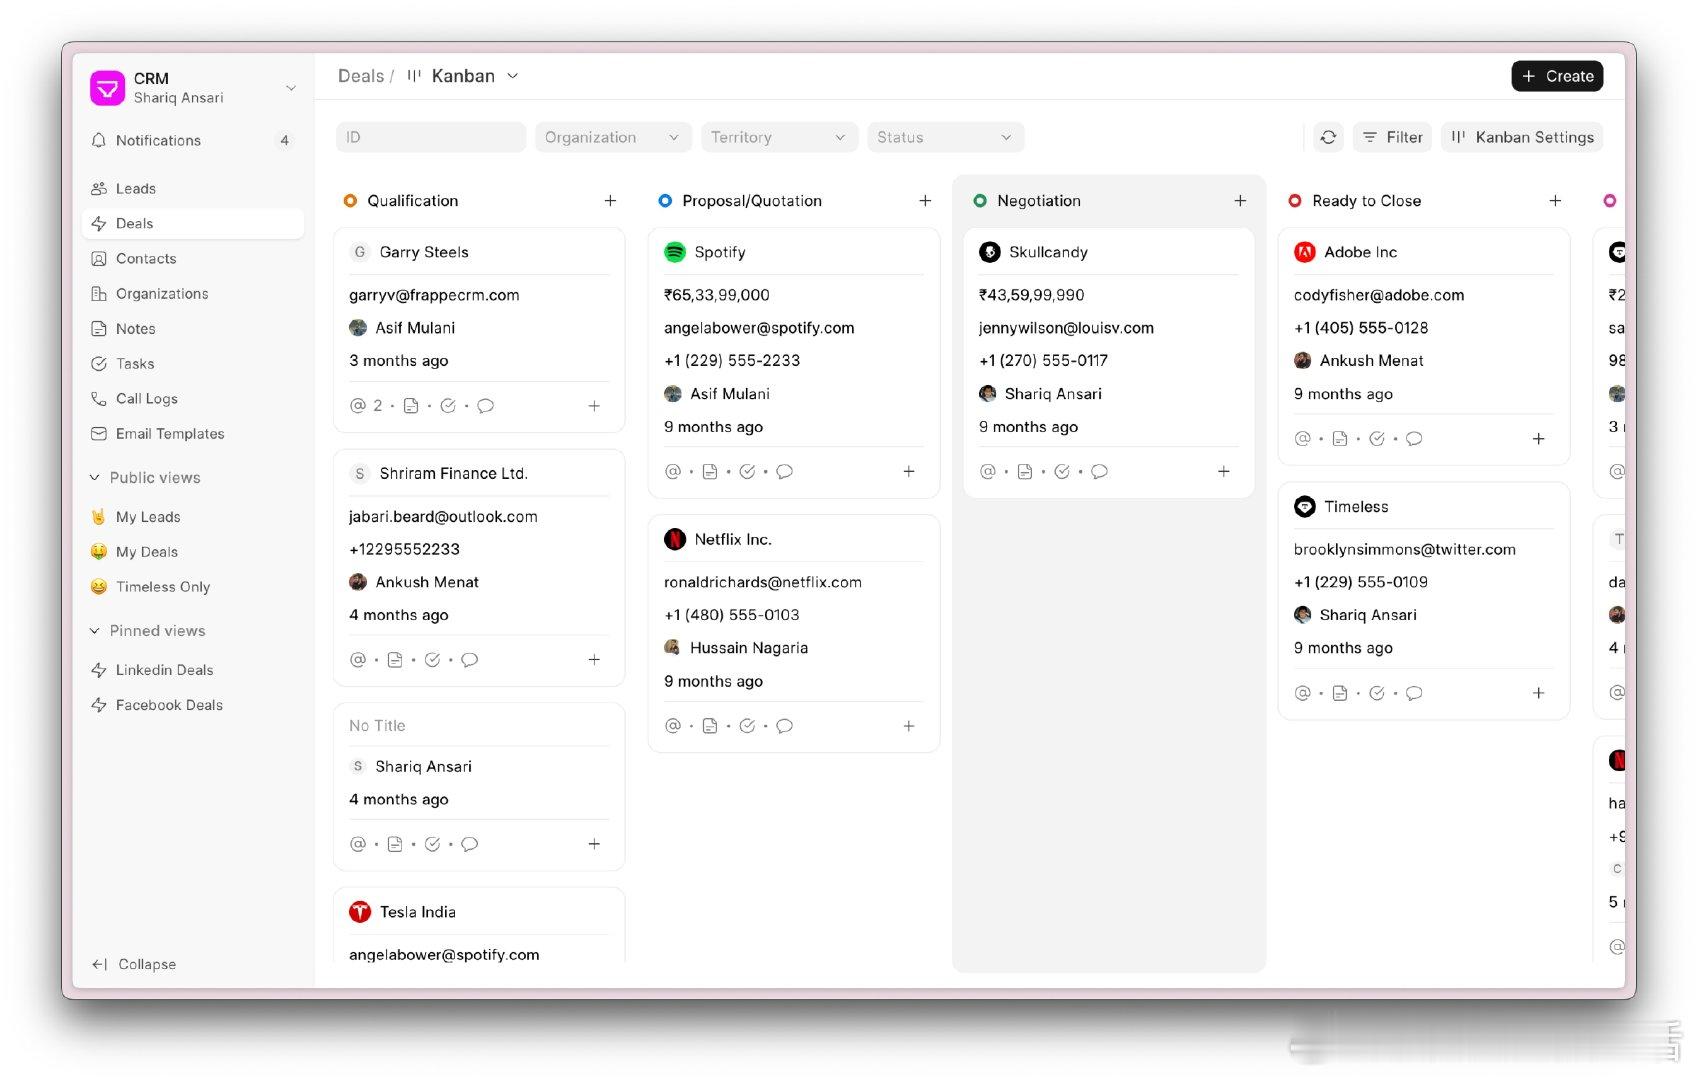Image resolution: width=1697 pixels, height=1080 pixels.
Task: Open the Email Templates page
Action: 192,433
